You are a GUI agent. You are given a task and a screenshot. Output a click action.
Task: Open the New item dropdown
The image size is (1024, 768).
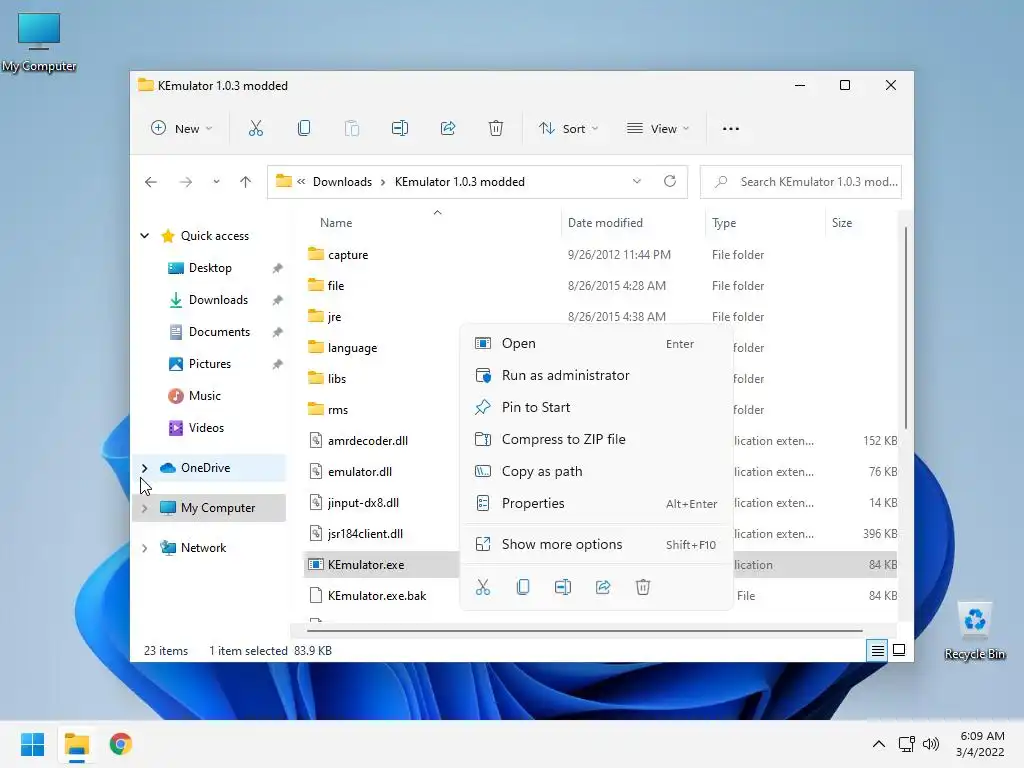182,129
